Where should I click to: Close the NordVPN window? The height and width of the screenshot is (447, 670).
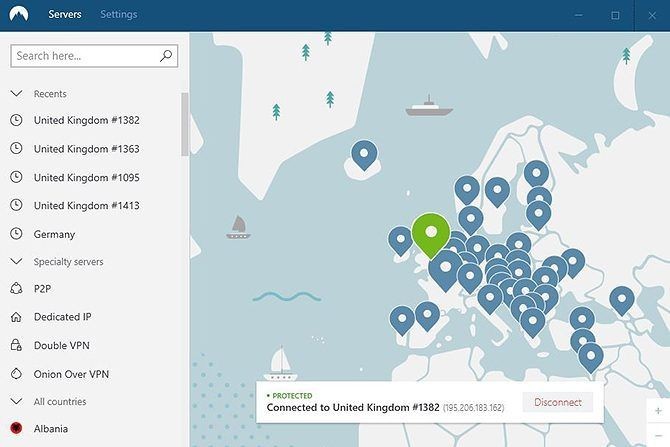652,15
